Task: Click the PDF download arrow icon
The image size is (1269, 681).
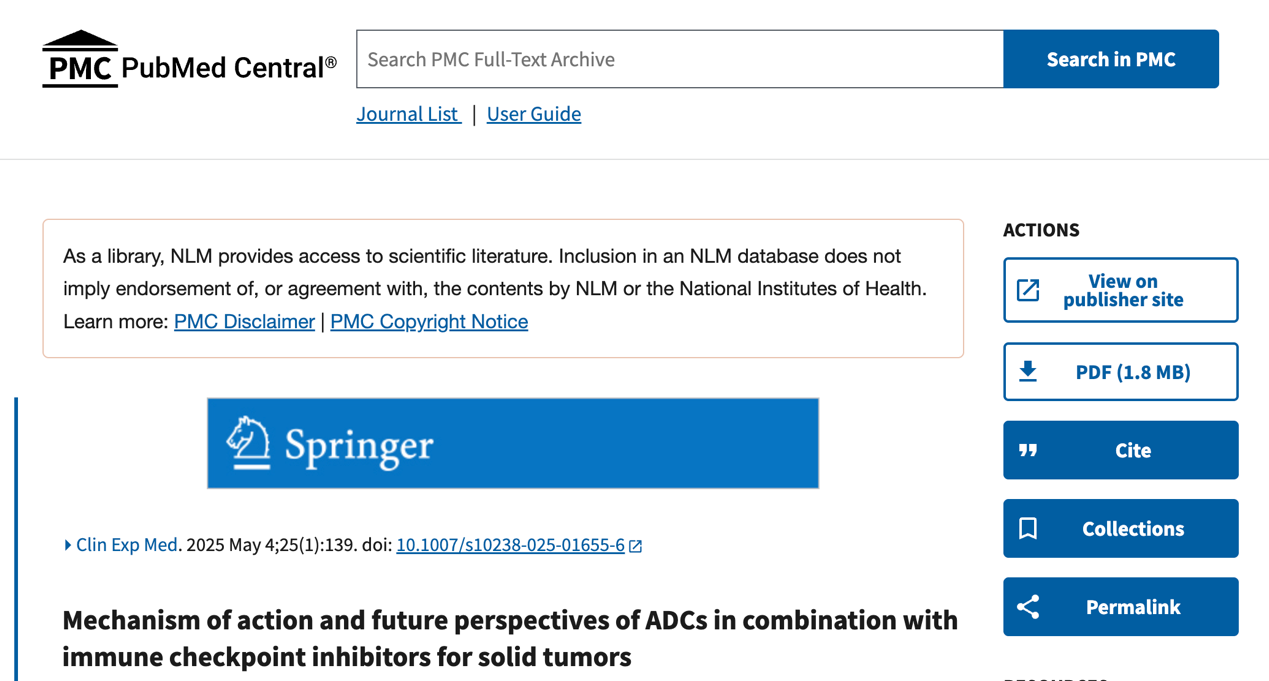Action: pyautogui.click(x=1028, y=372)
